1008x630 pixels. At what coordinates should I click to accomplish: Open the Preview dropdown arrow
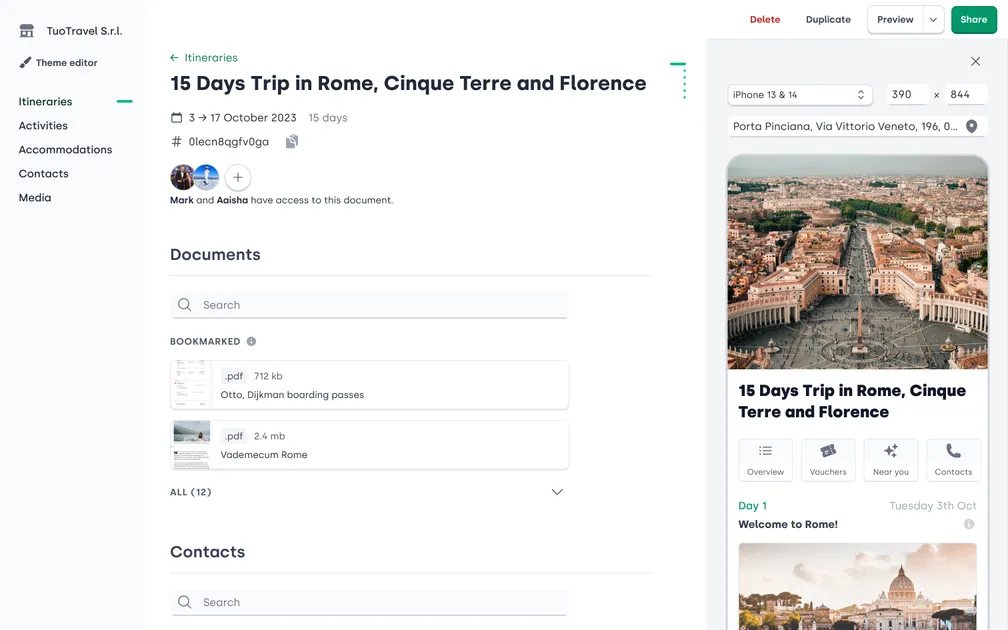pyautogui.click(x=932, y=19)
